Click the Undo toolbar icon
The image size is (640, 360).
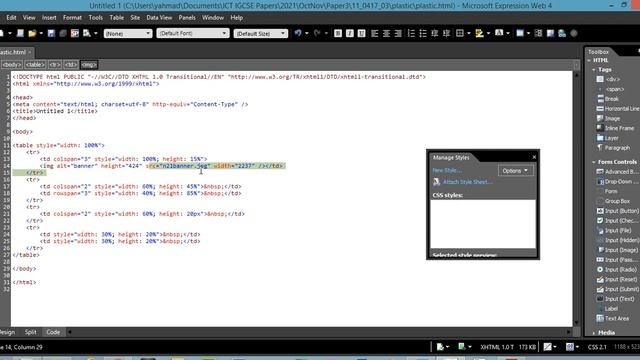click(x=298, y=33)
